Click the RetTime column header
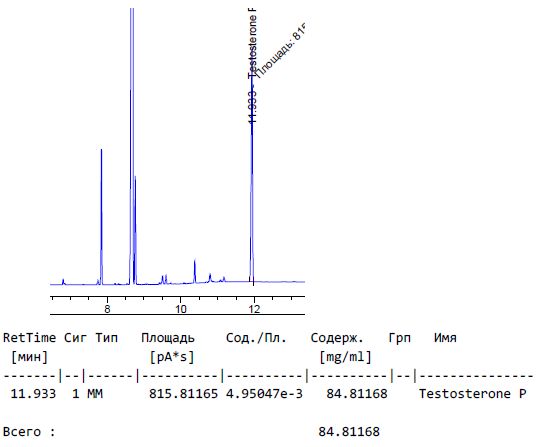The width and height of the screenshot is (541, 447). (x=30, y=338)
